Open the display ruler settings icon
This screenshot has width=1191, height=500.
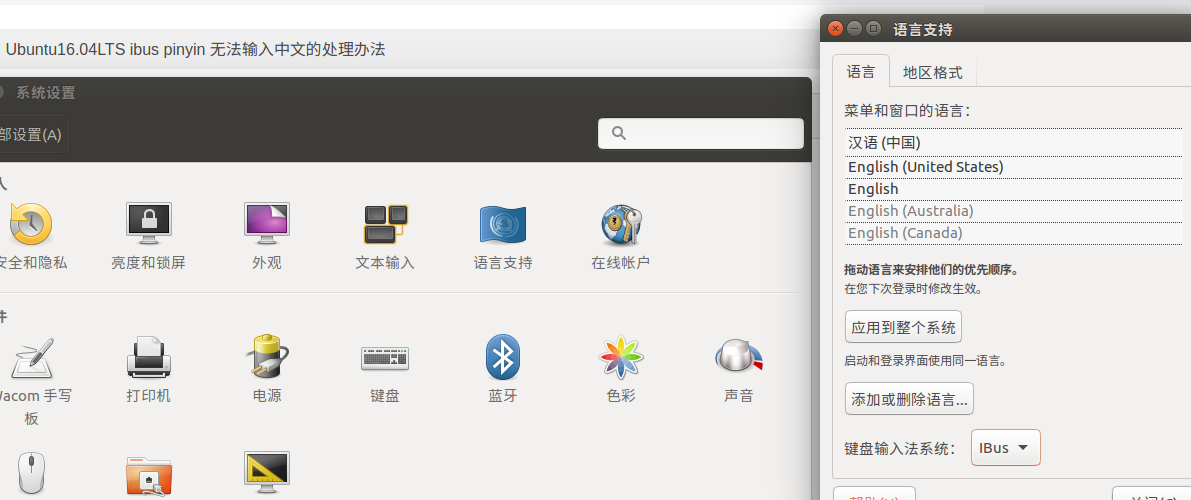(x=267, y=473)
